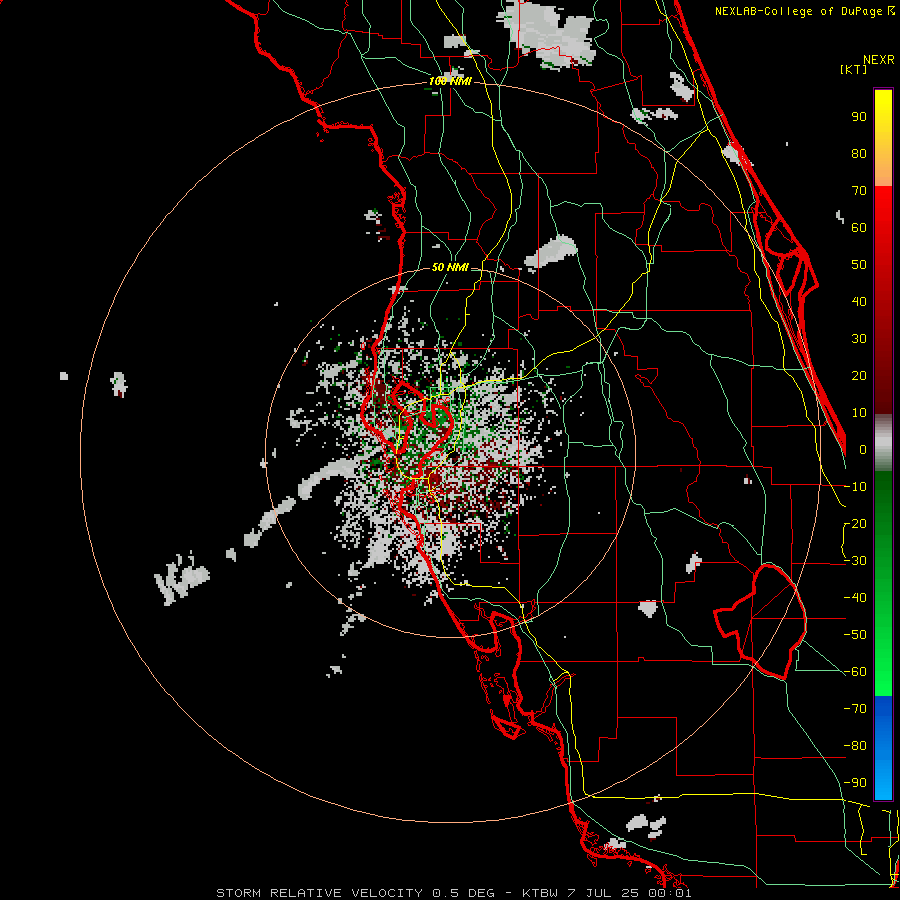Click the -60 knot scale label

pos(855,672)
